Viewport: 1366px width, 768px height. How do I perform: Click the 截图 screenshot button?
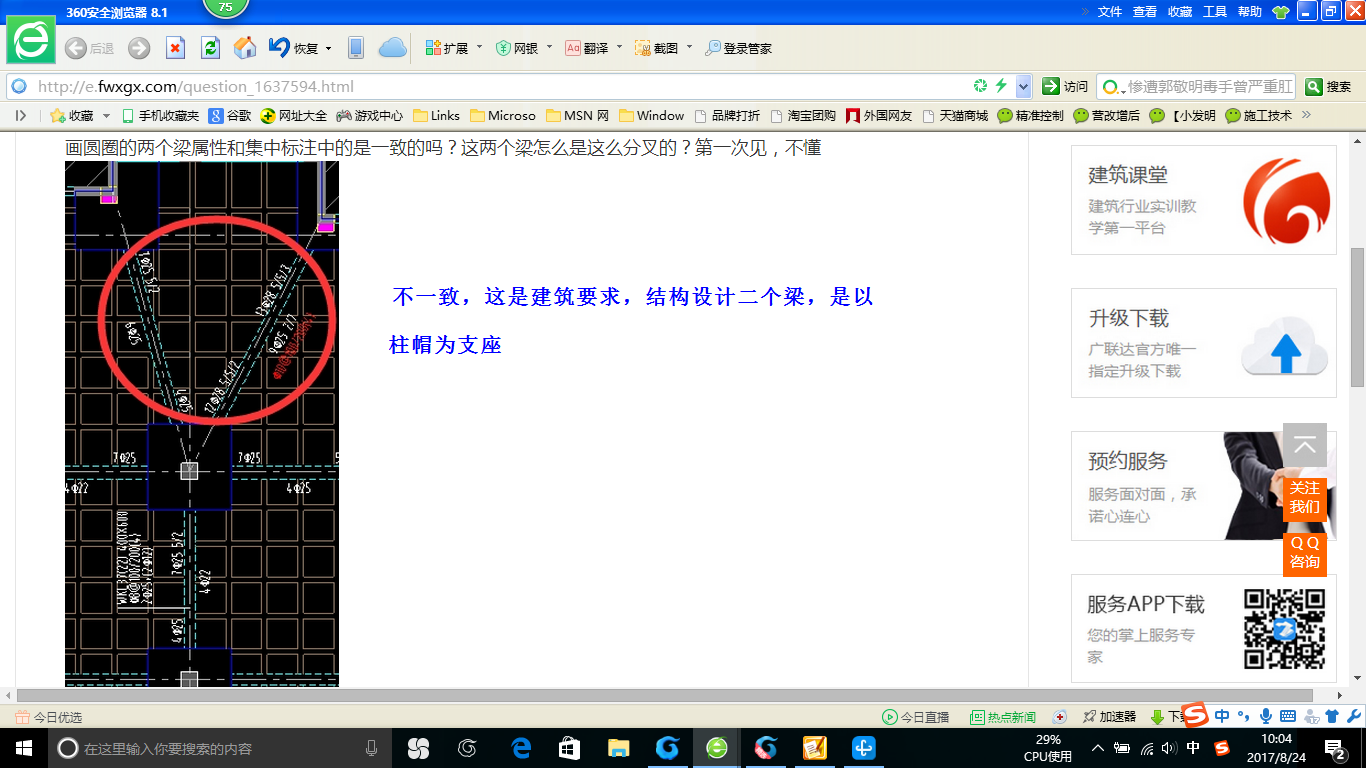(657, 48)
